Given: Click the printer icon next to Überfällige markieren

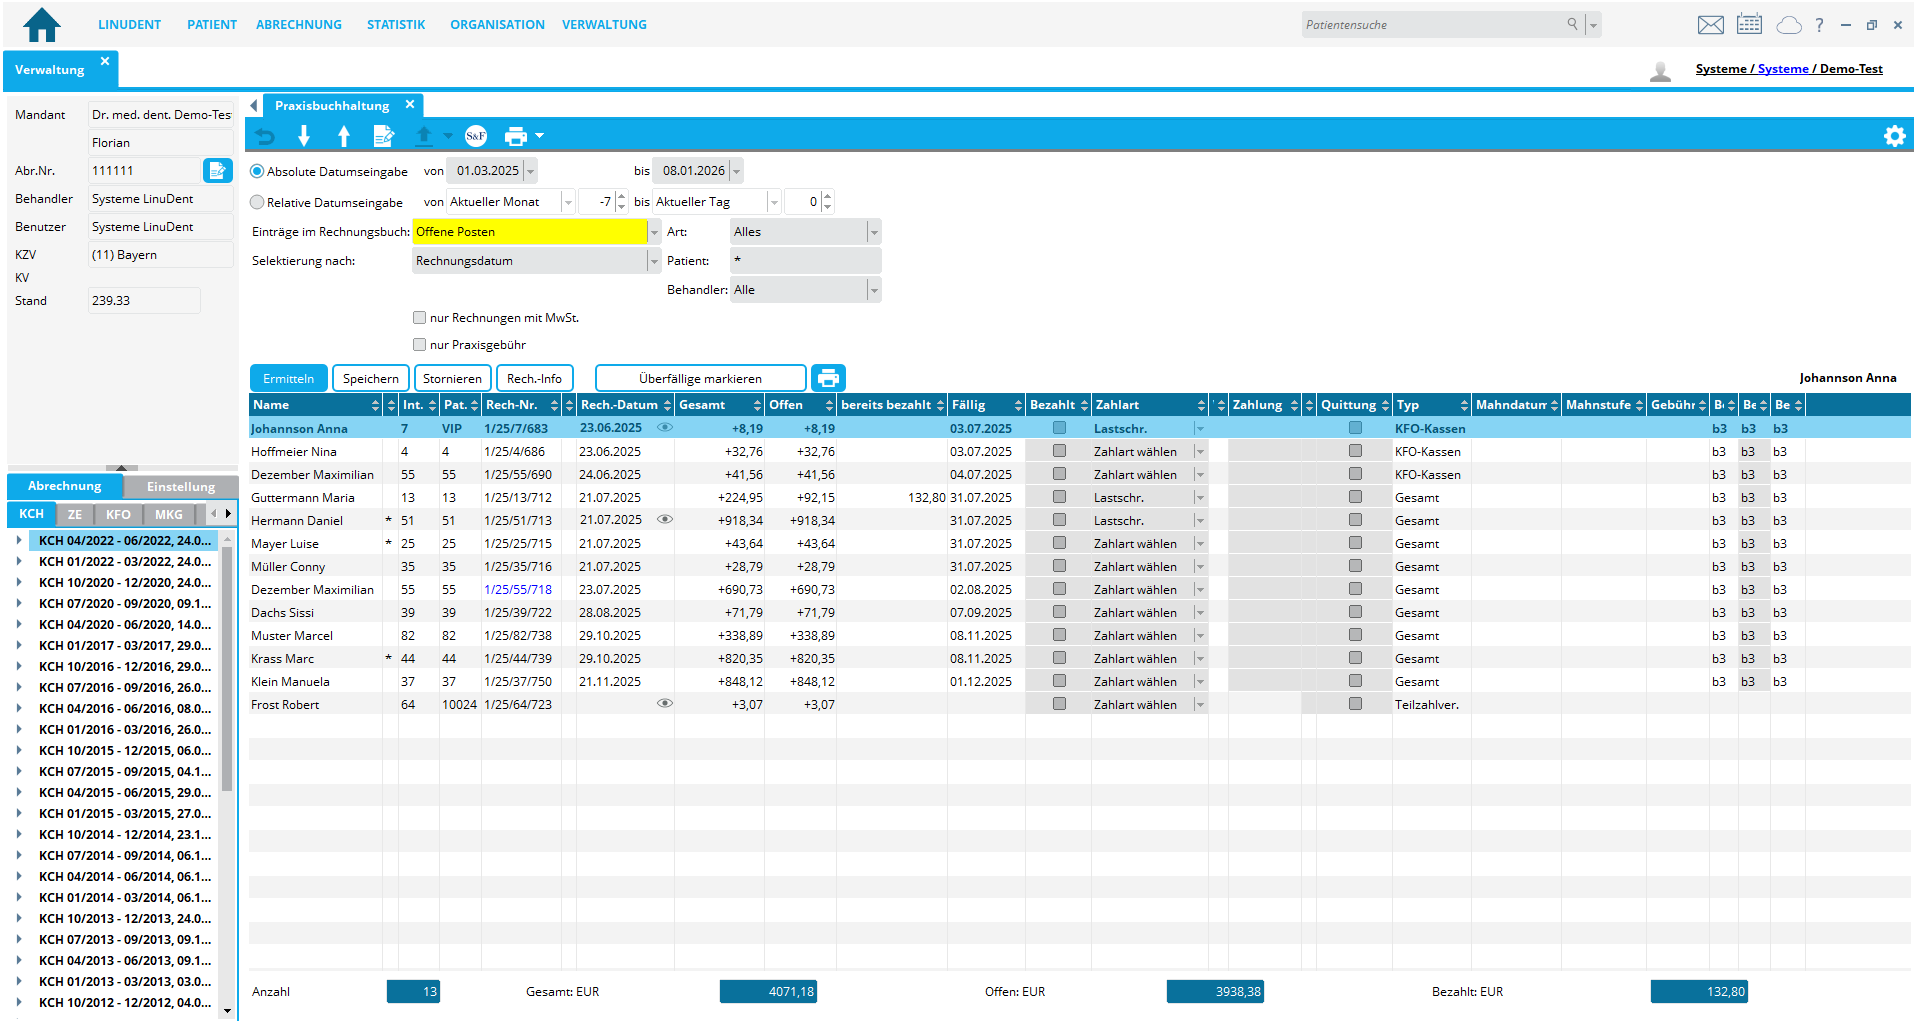Looking at the screenshot, I should (x=828, y=377).
